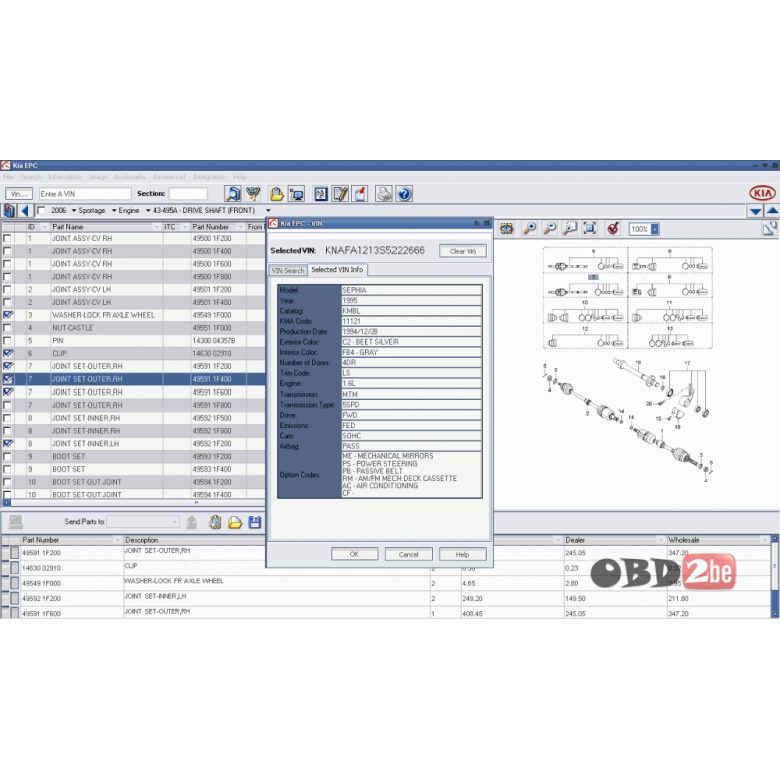Click the pinned note bookmark icon
Image resolution: width=780 pixels, height=780 pixels.
pos(360,194)
